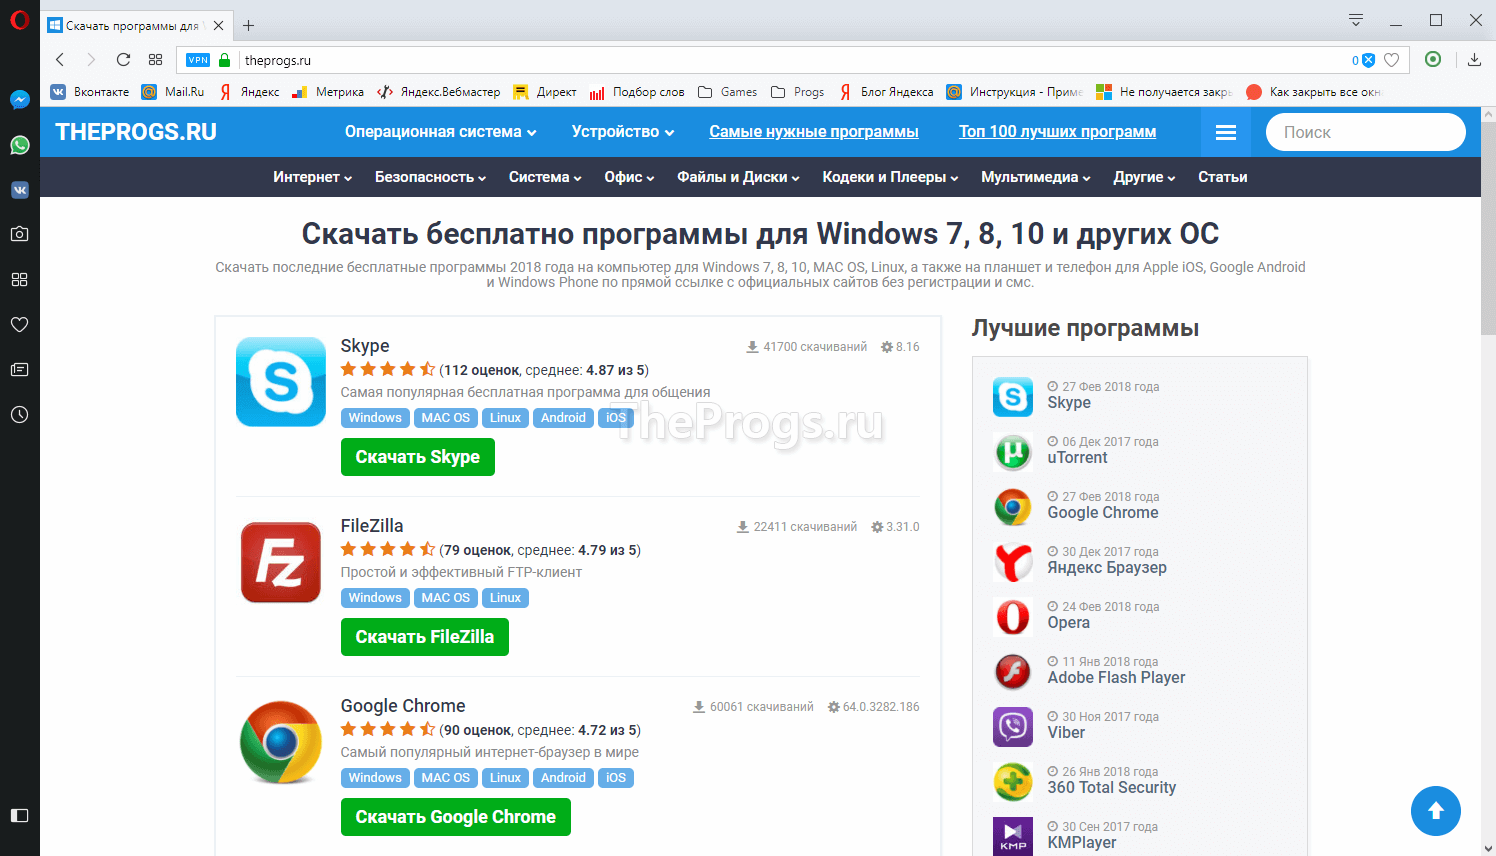Add page to bookmarks with heart icon
Viewport: 1496px width, 856px height.
1391,60
